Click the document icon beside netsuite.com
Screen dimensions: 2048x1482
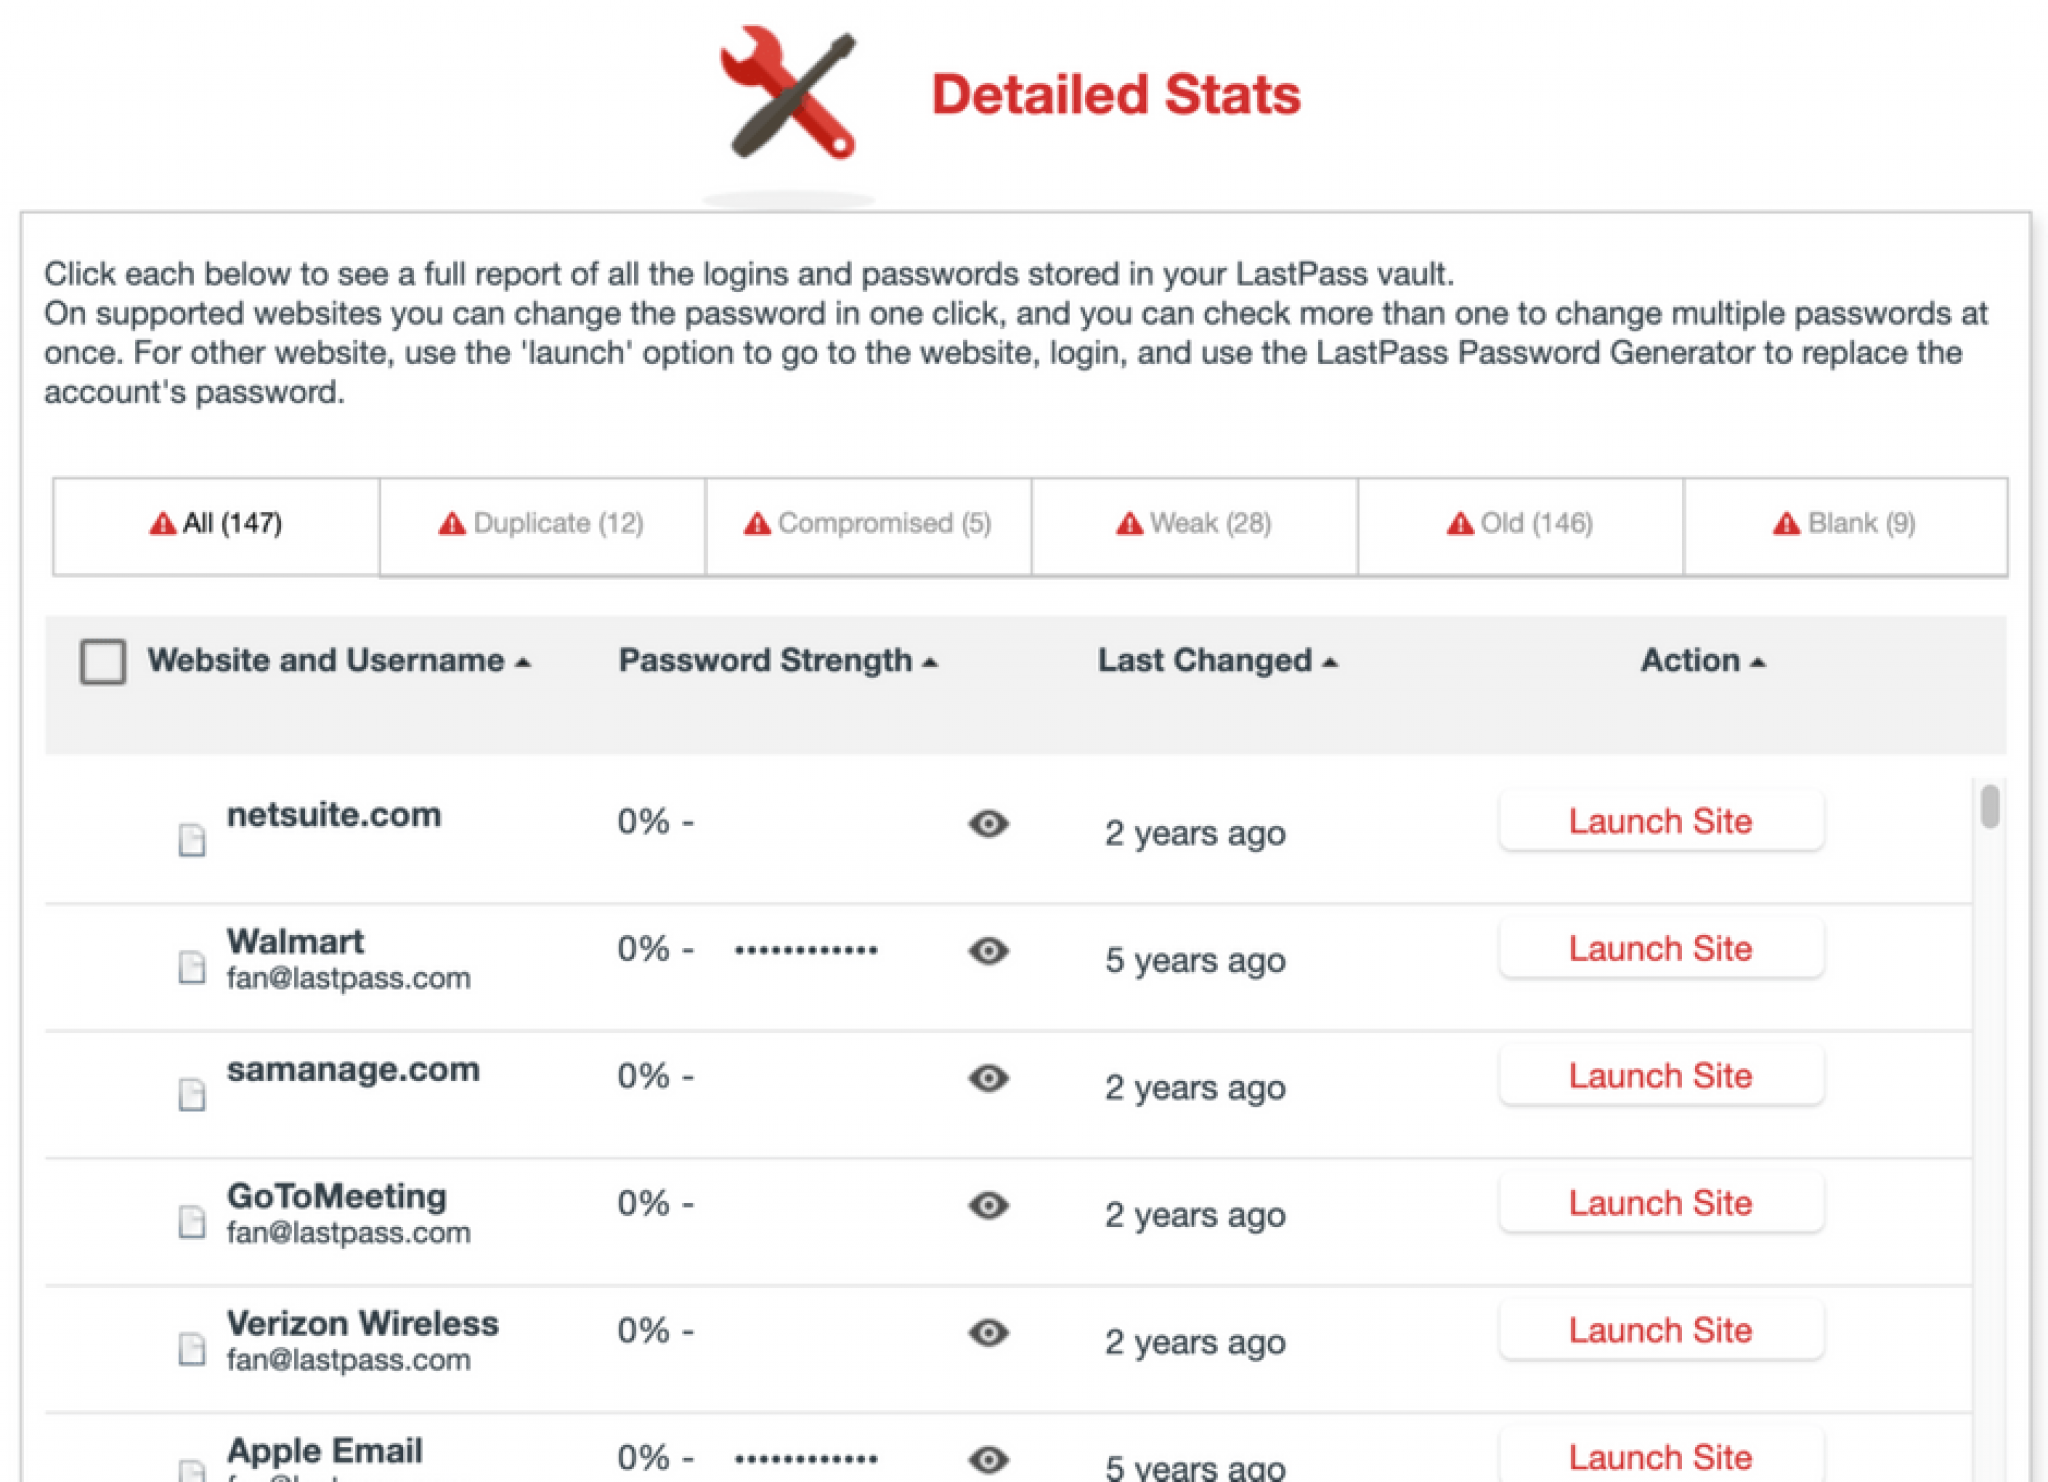click(191, 838)
